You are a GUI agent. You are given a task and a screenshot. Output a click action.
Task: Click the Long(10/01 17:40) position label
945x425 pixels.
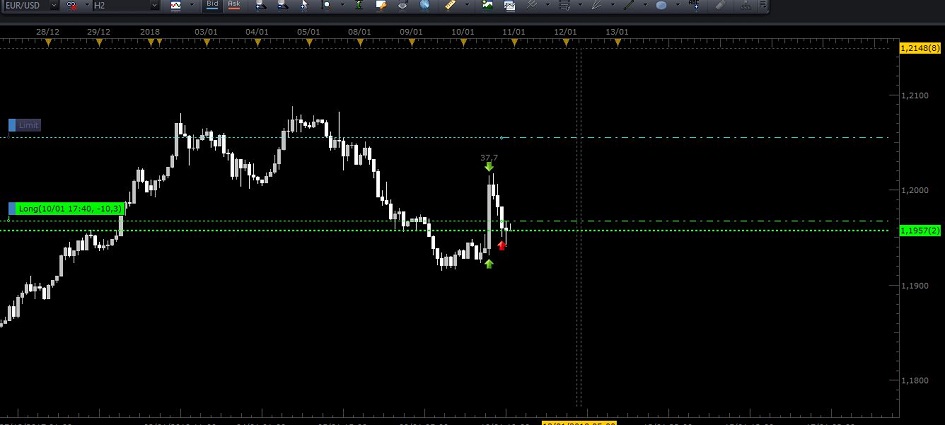point(68,208)
